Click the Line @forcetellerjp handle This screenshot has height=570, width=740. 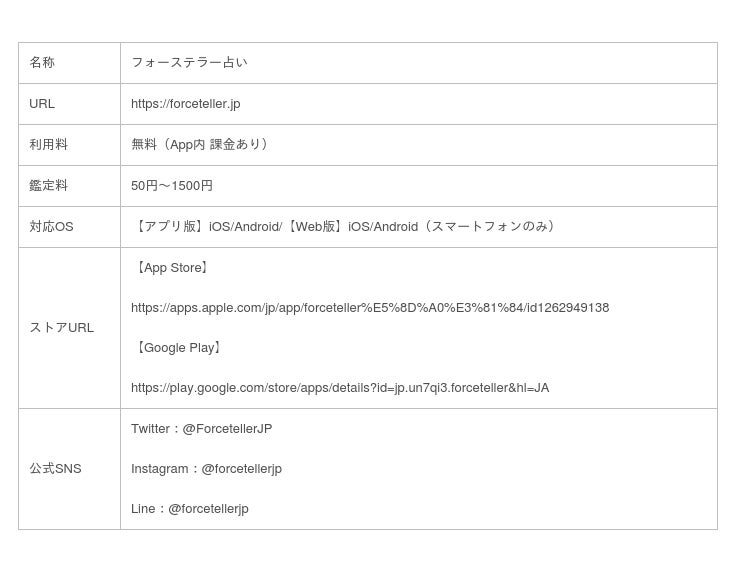pos(208,509)
